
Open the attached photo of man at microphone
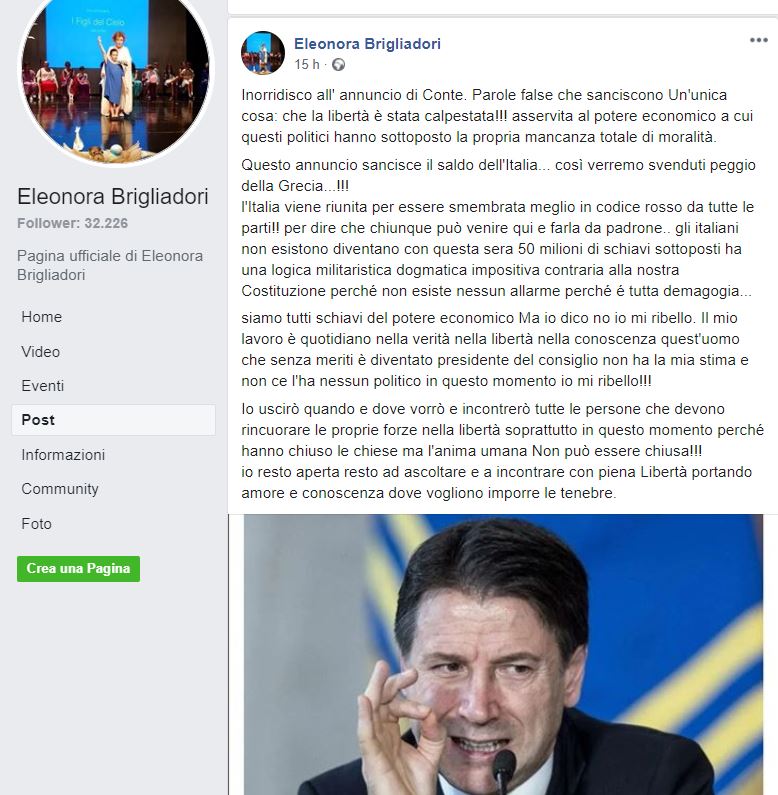click(503, 654)
